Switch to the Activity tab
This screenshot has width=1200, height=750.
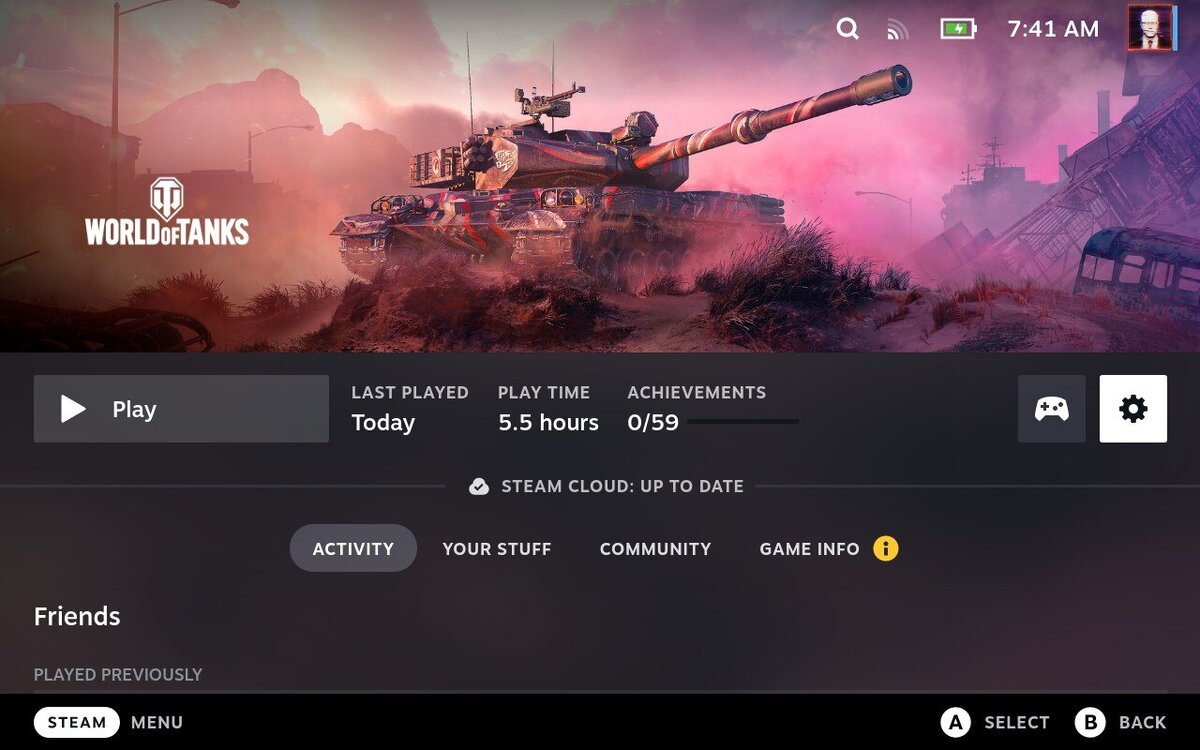[x=353, y=548]
